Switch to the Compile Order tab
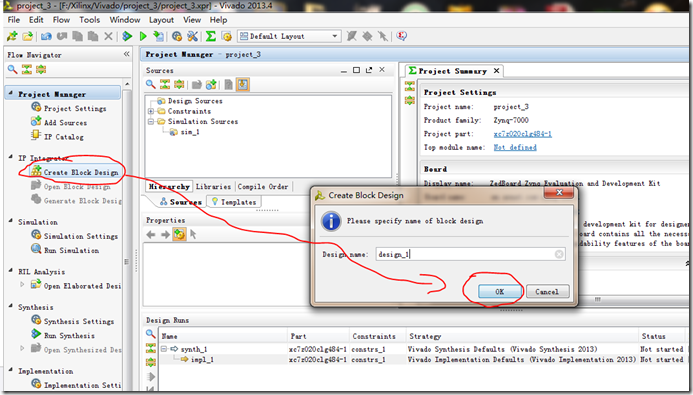693x395 pixels. (263, 187)
